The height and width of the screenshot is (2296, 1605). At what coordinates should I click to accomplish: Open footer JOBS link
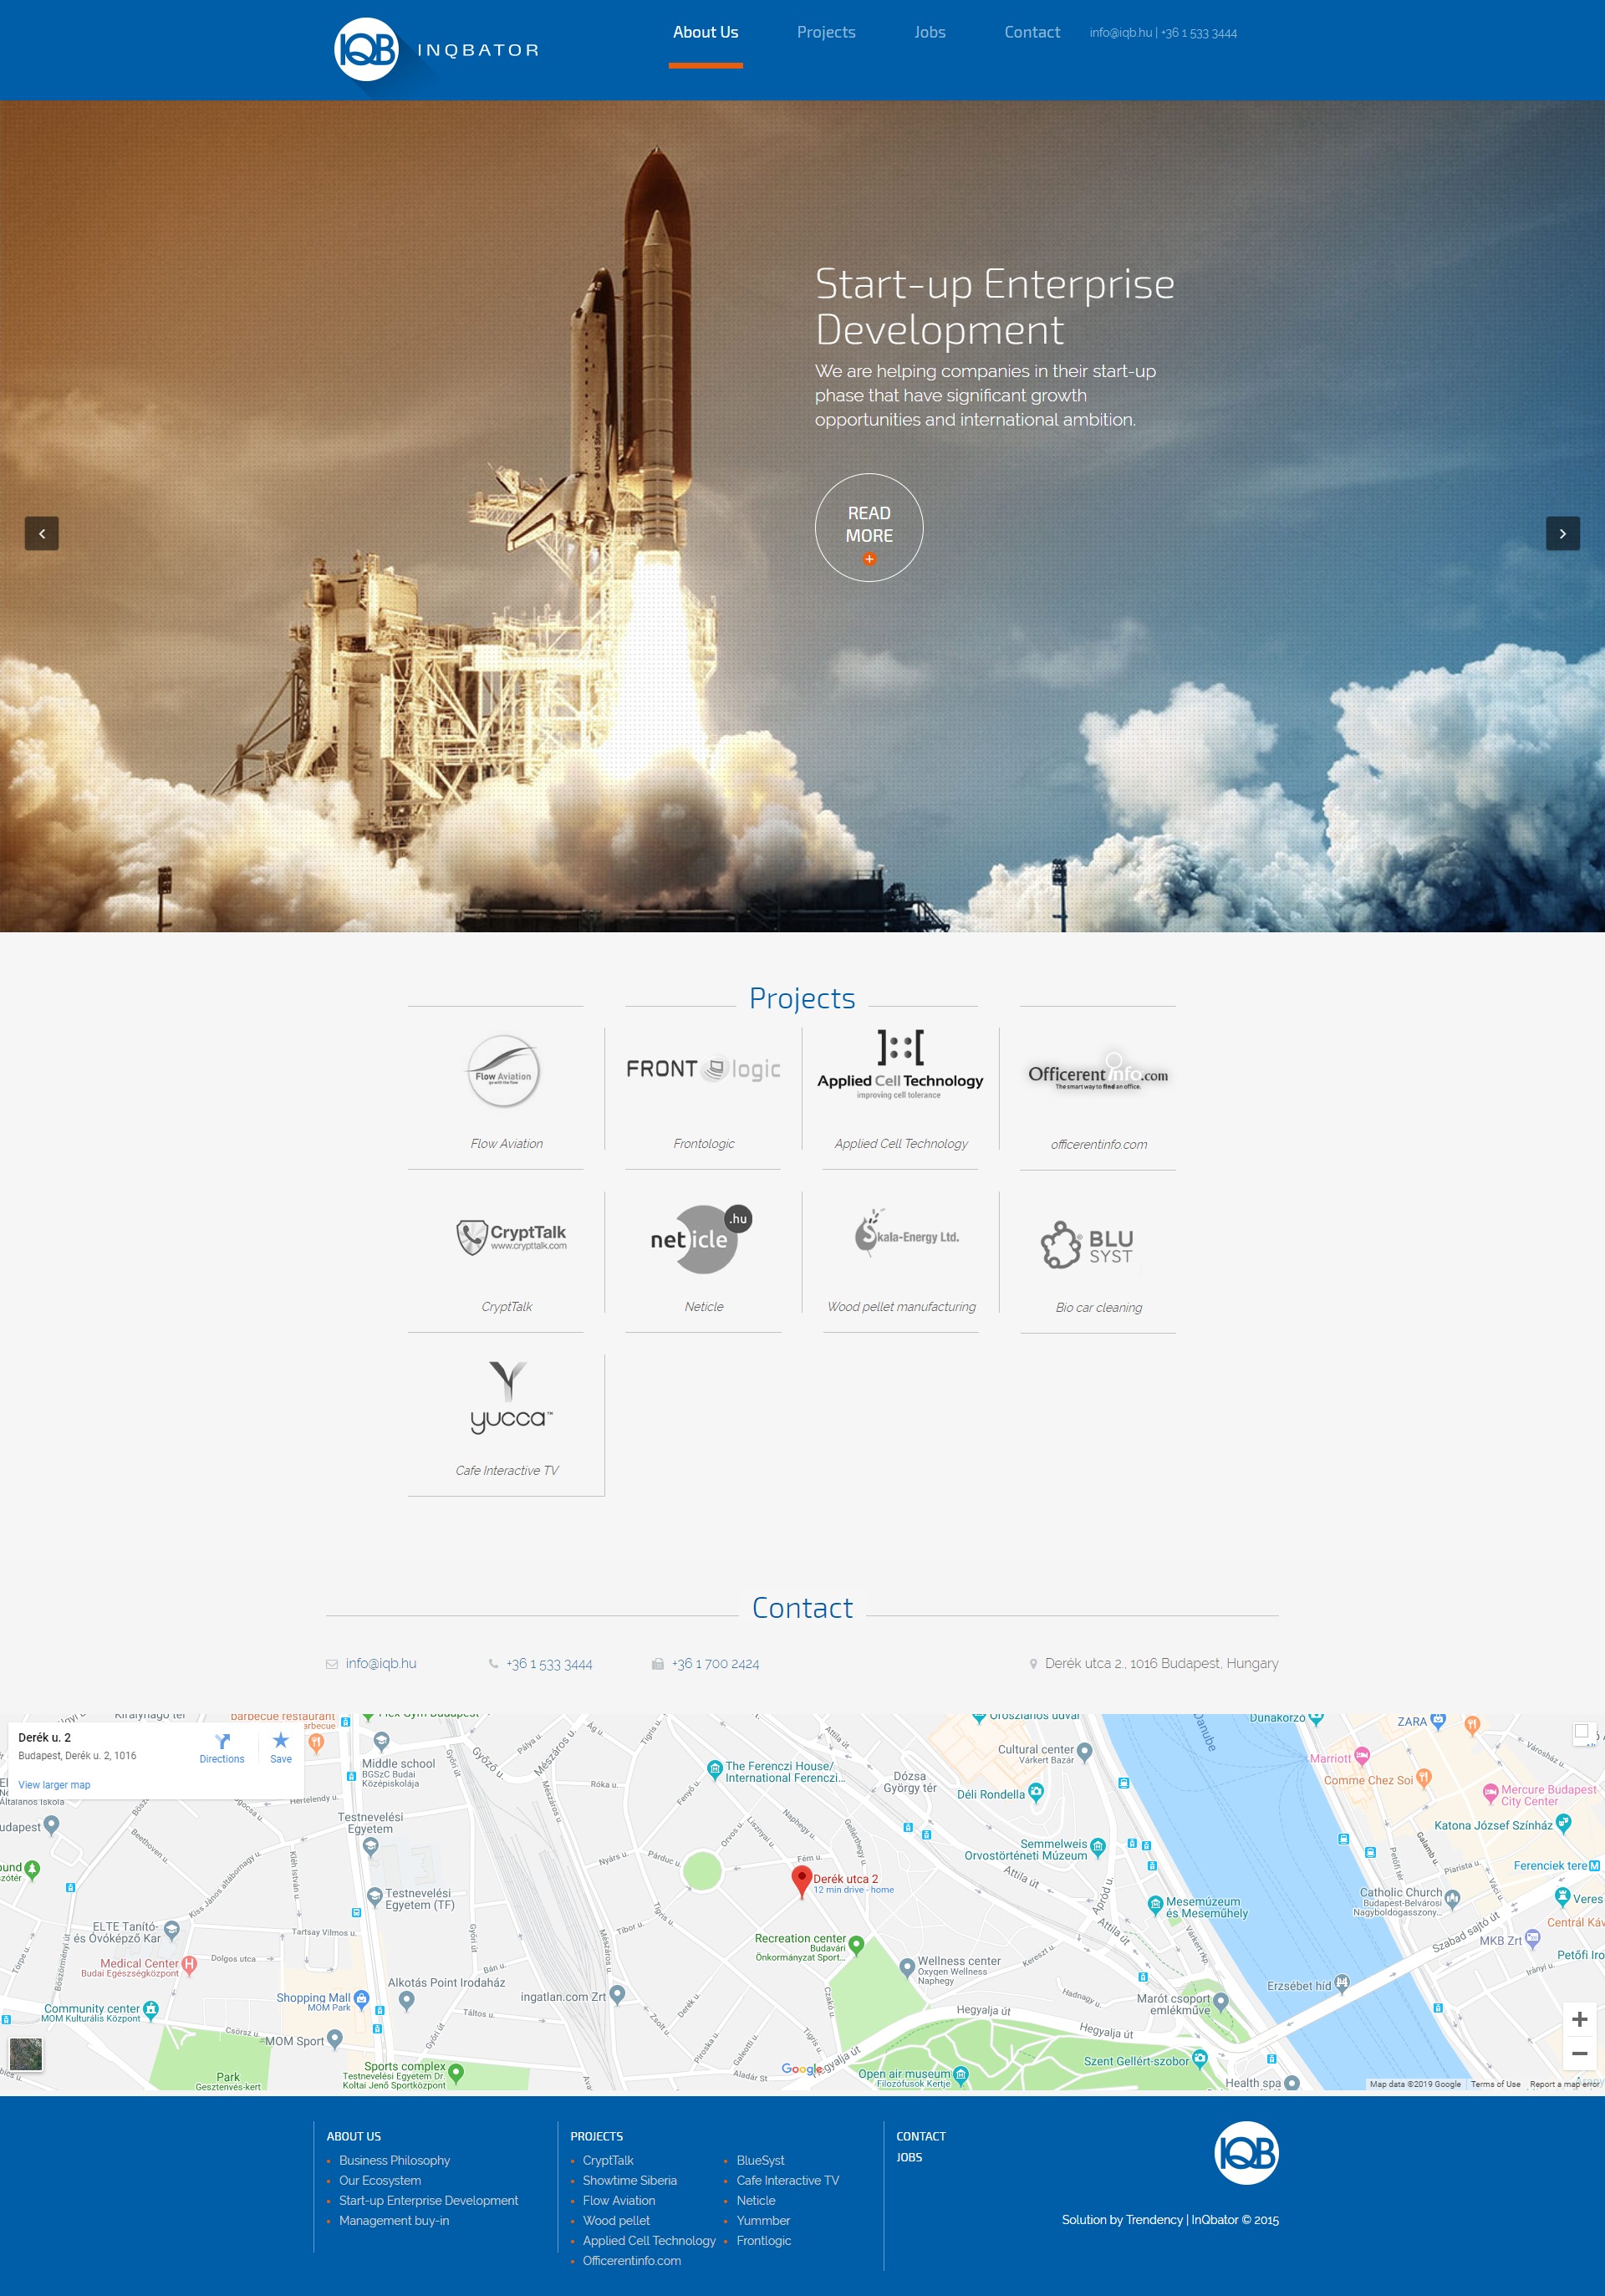(909, 2157)
